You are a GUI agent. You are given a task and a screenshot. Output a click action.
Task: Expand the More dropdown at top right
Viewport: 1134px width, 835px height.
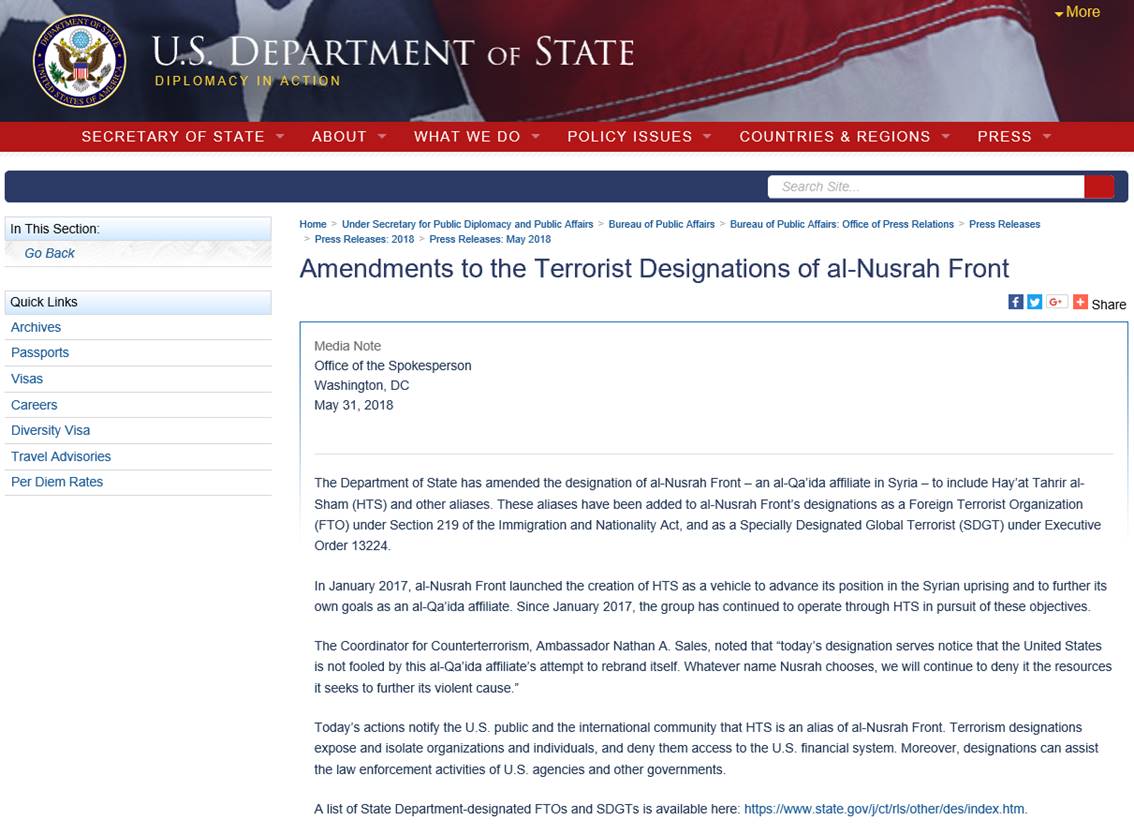[1077, 12]
